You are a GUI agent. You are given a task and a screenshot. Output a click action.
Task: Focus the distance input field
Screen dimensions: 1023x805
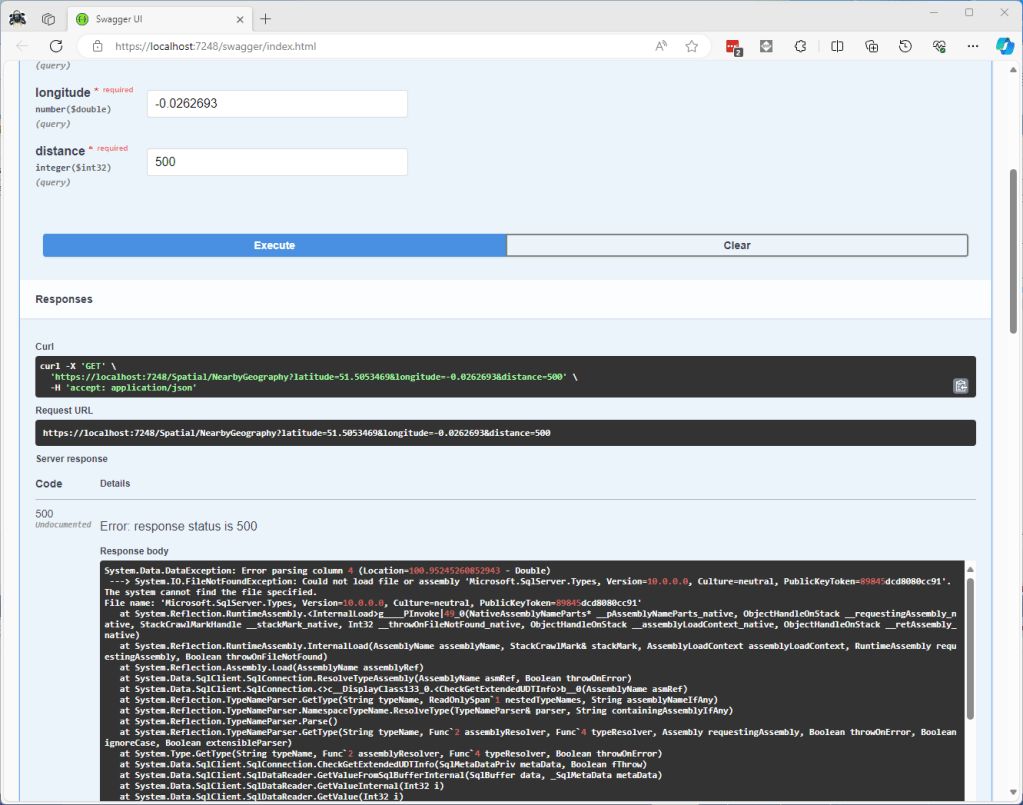click(277, 162)
